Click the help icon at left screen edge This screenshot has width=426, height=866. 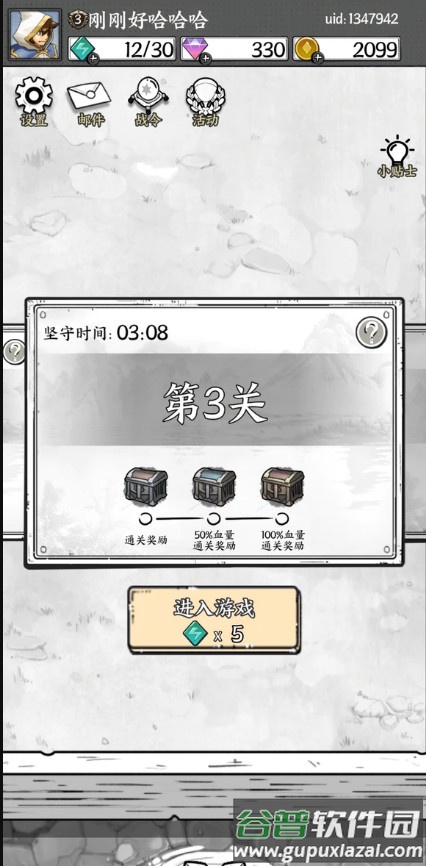tap(13, 352)
